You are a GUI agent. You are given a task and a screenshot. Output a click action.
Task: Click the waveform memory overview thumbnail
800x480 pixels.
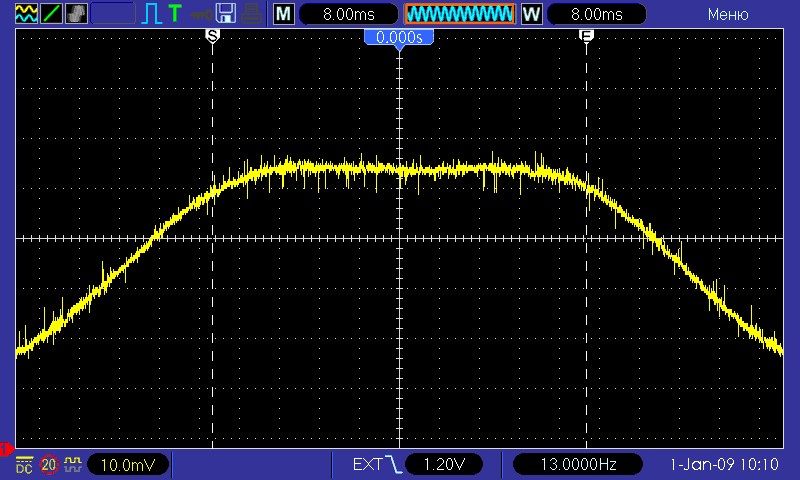459,14
